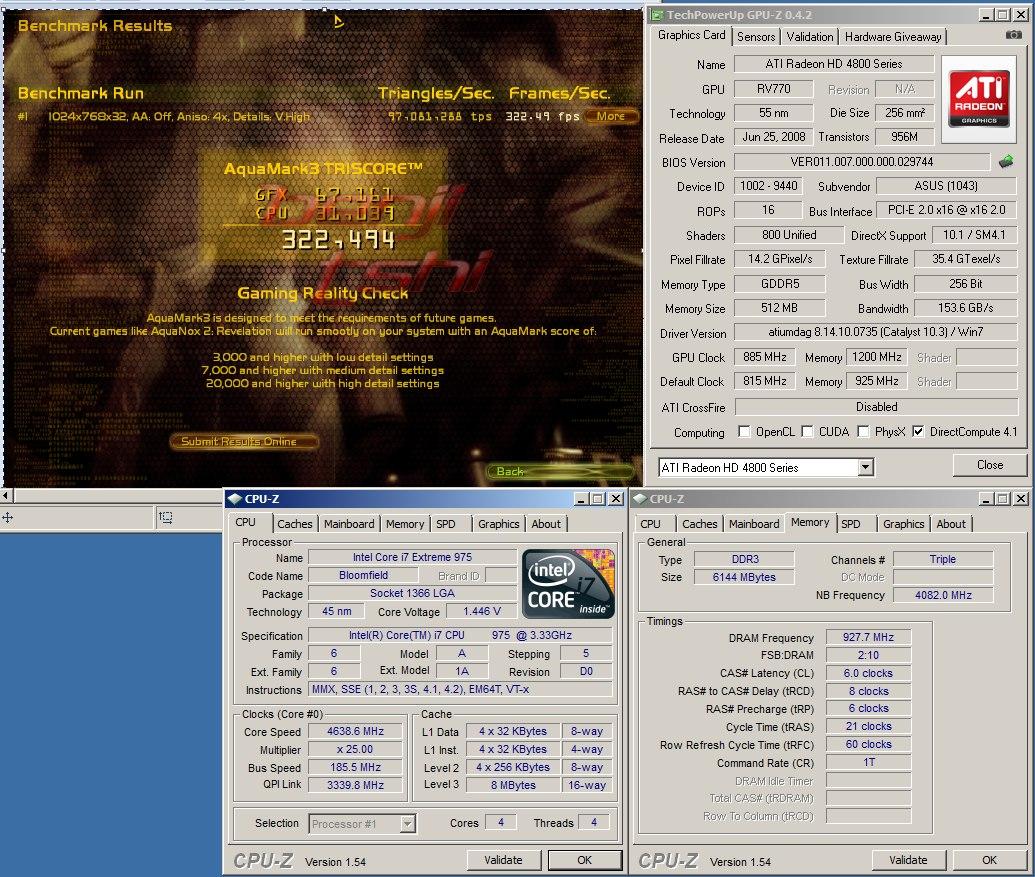The height and width of the screenshot is (877, 1035).
Task: Click the NB Frequency 4082.0 MHz value
Action: click(x=943, y=595)
